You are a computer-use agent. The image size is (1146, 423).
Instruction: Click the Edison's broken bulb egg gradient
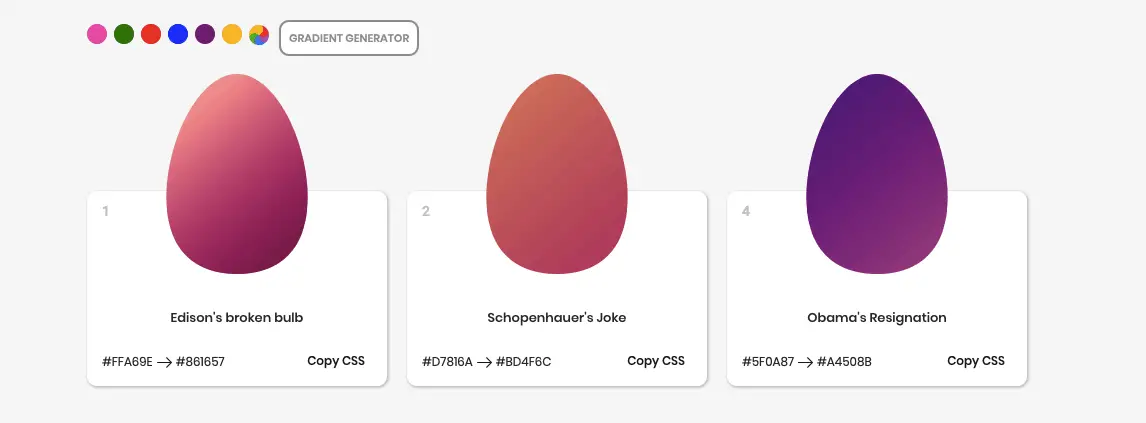click(x=237, y=174)
